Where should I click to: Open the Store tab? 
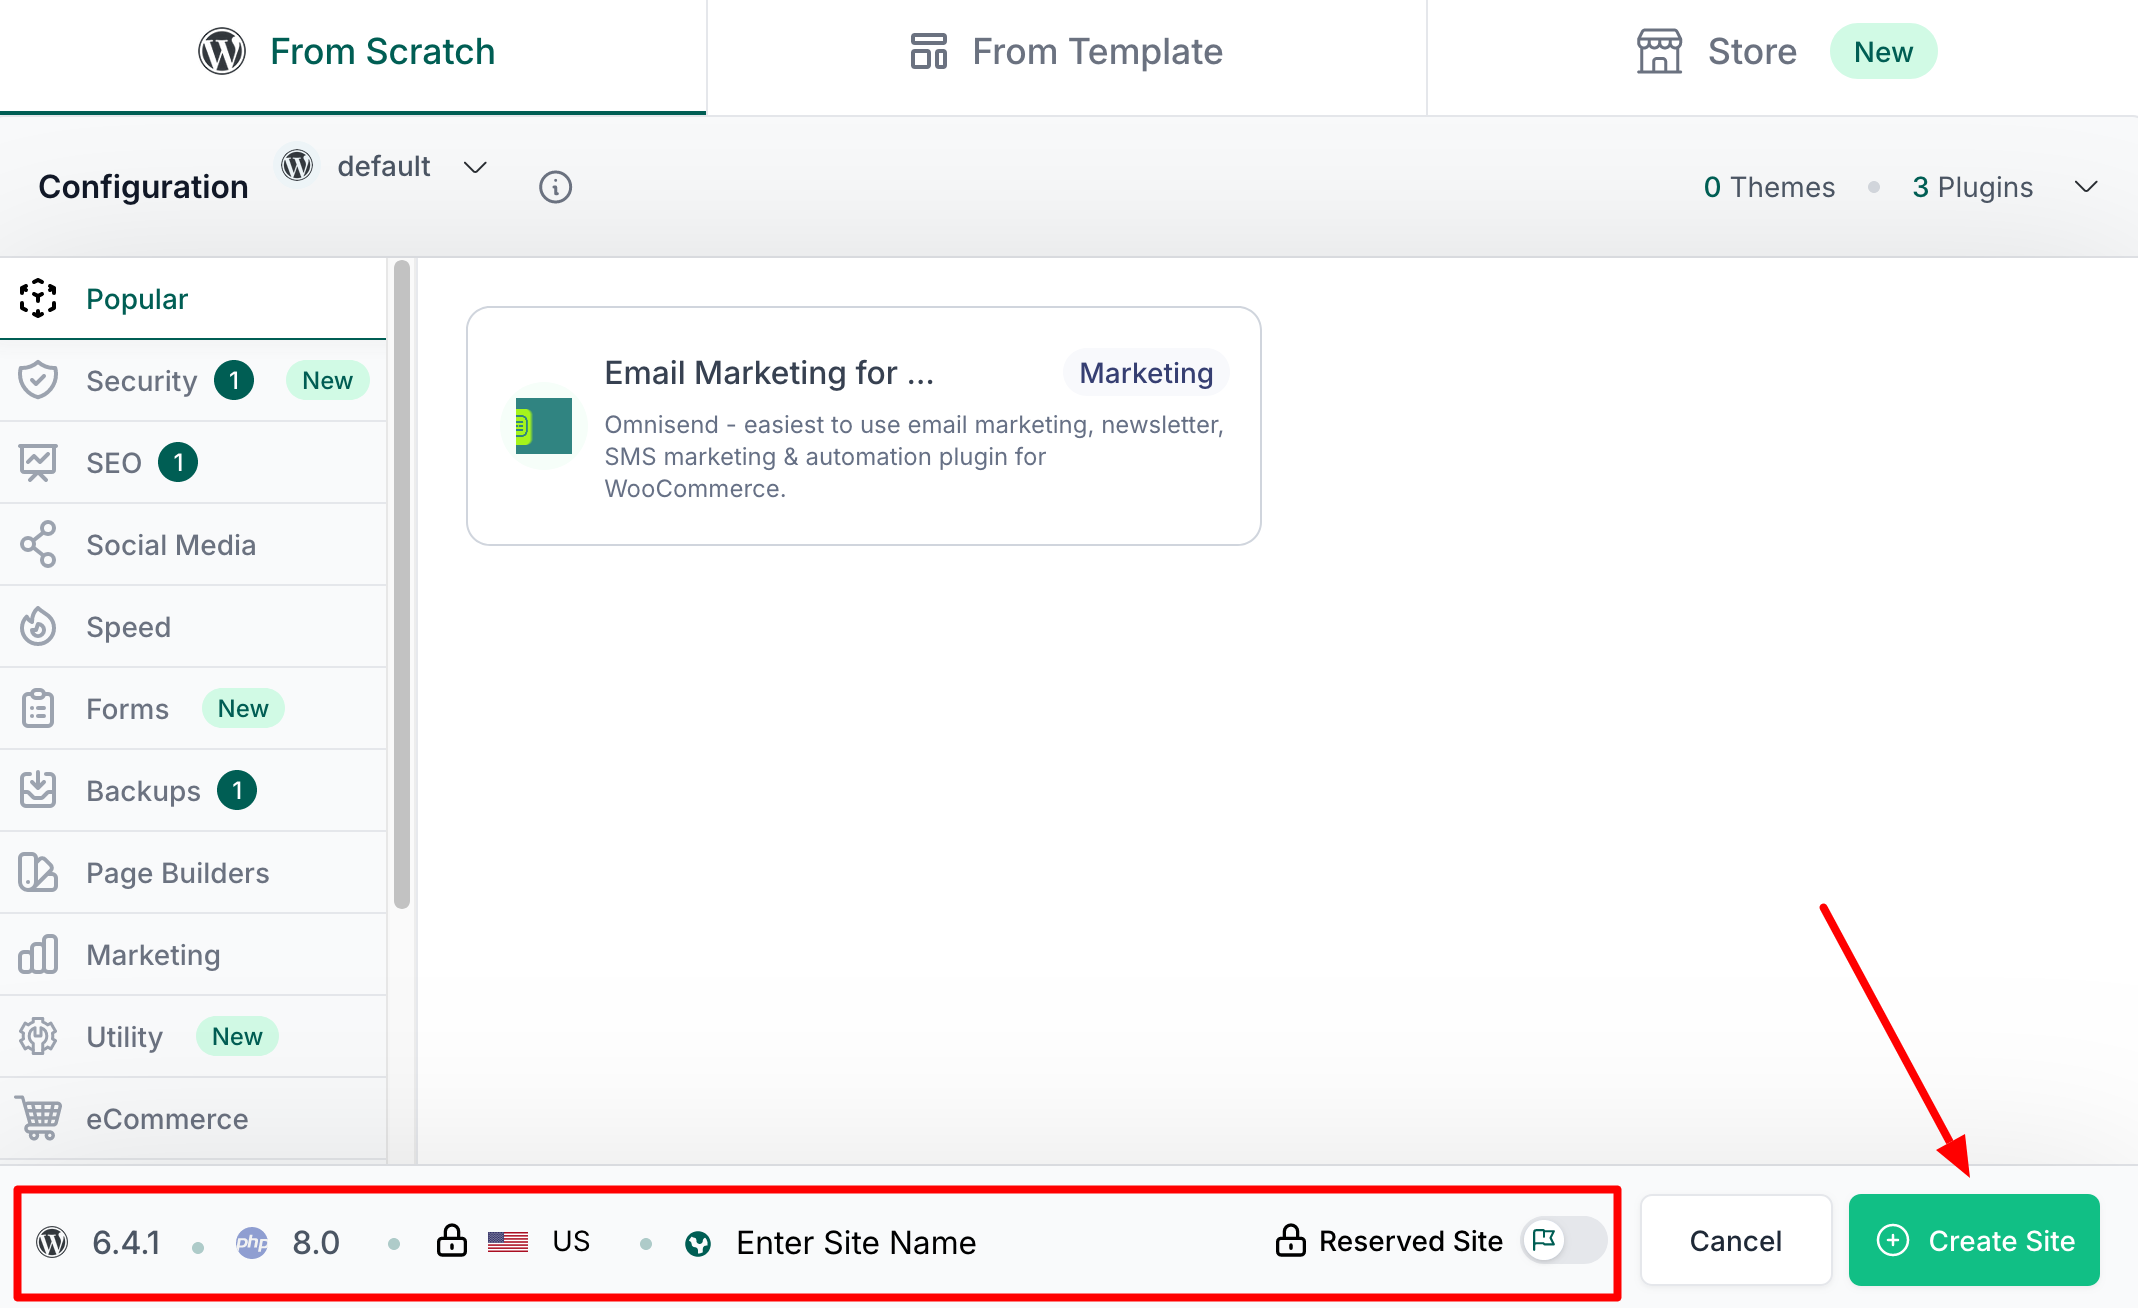[1751, 52]
